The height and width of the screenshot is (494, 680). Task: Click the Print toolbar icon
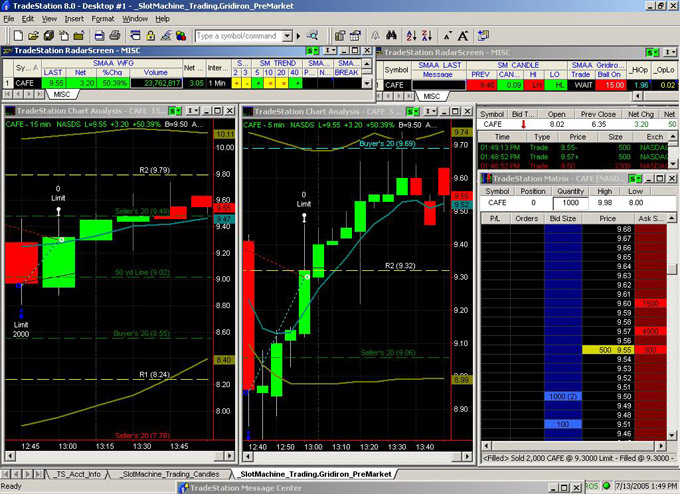point(114,36)
